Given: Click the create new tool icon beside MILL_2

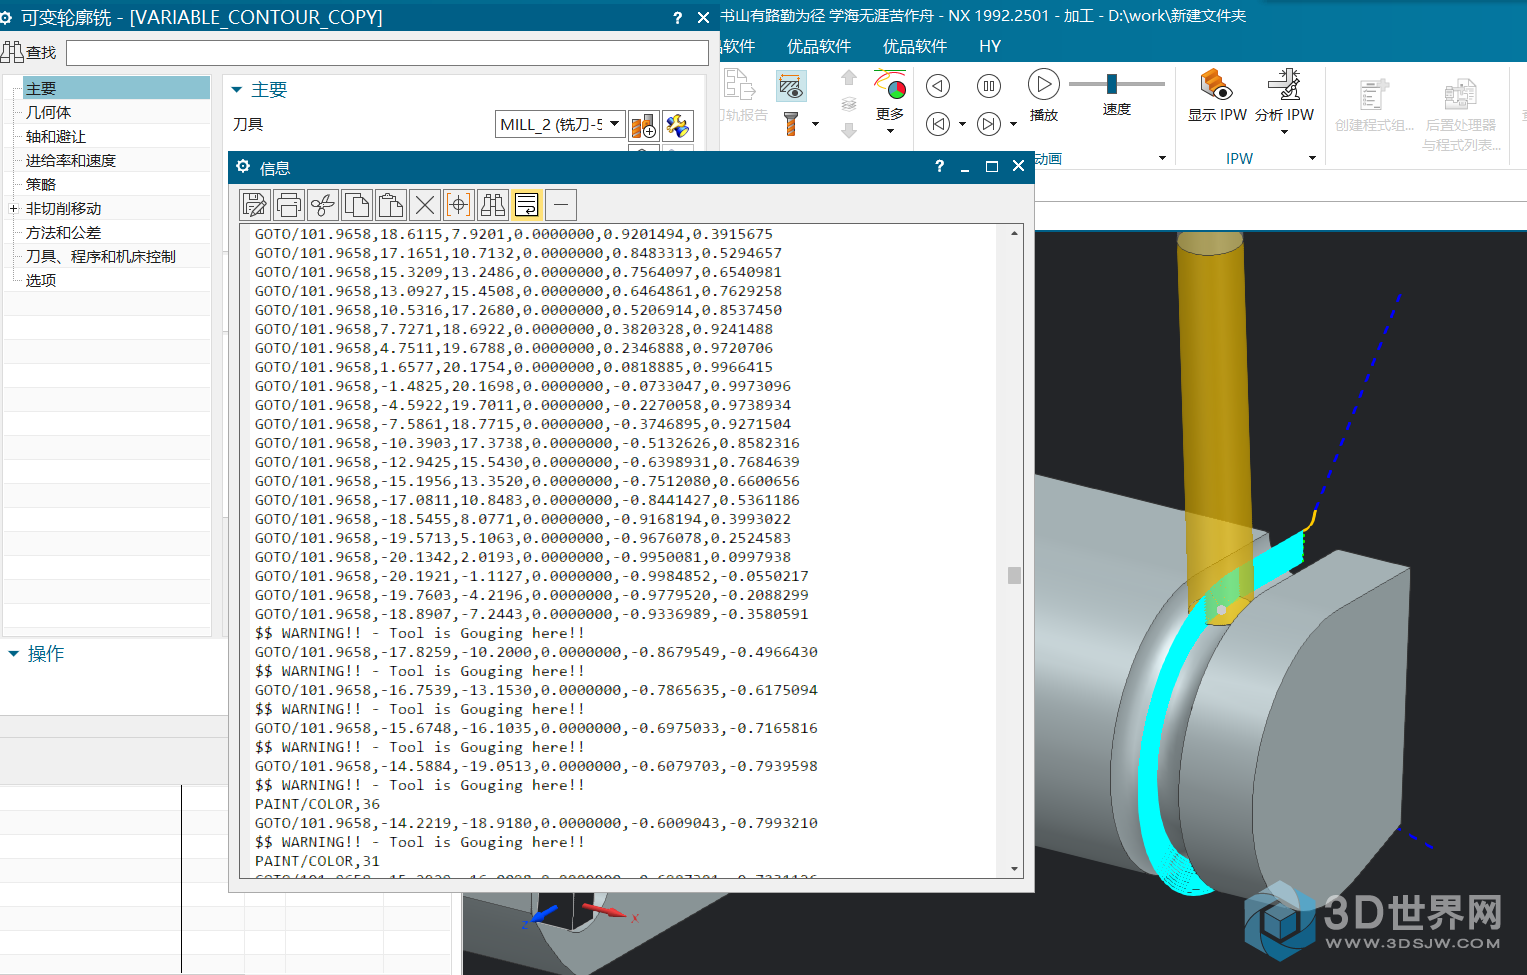Looking at the screenshot, I should pyautogui.click(x=644, y=125).
